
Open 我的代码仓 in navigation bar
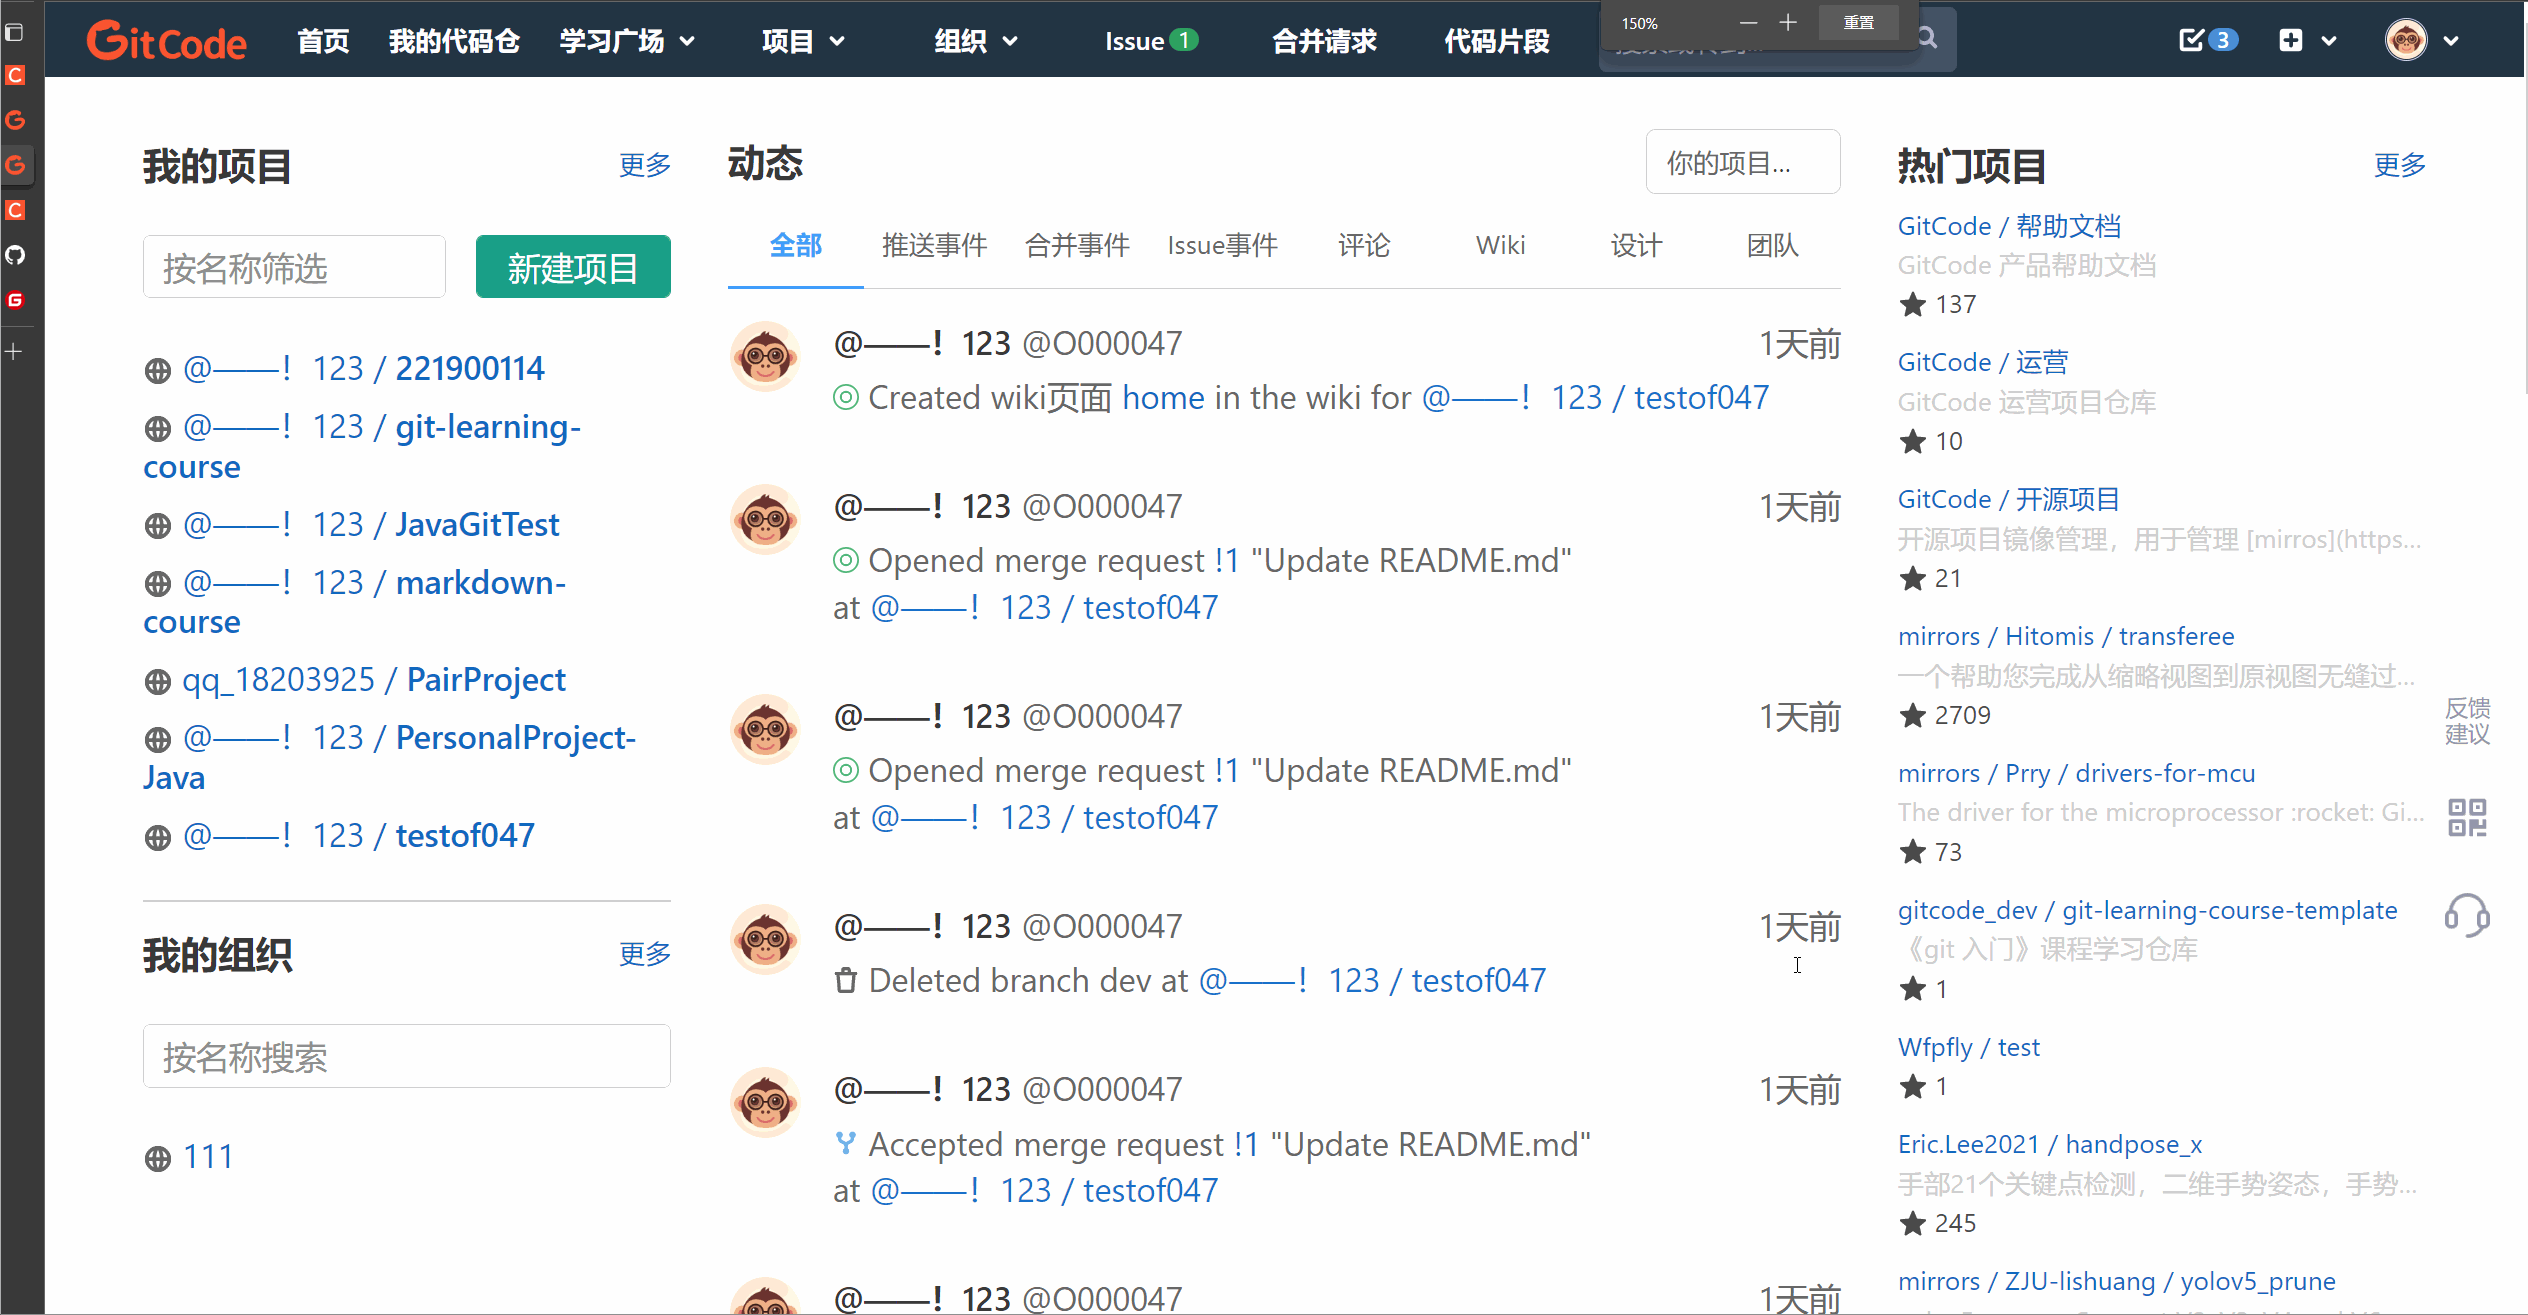click(x=454, y=41)
